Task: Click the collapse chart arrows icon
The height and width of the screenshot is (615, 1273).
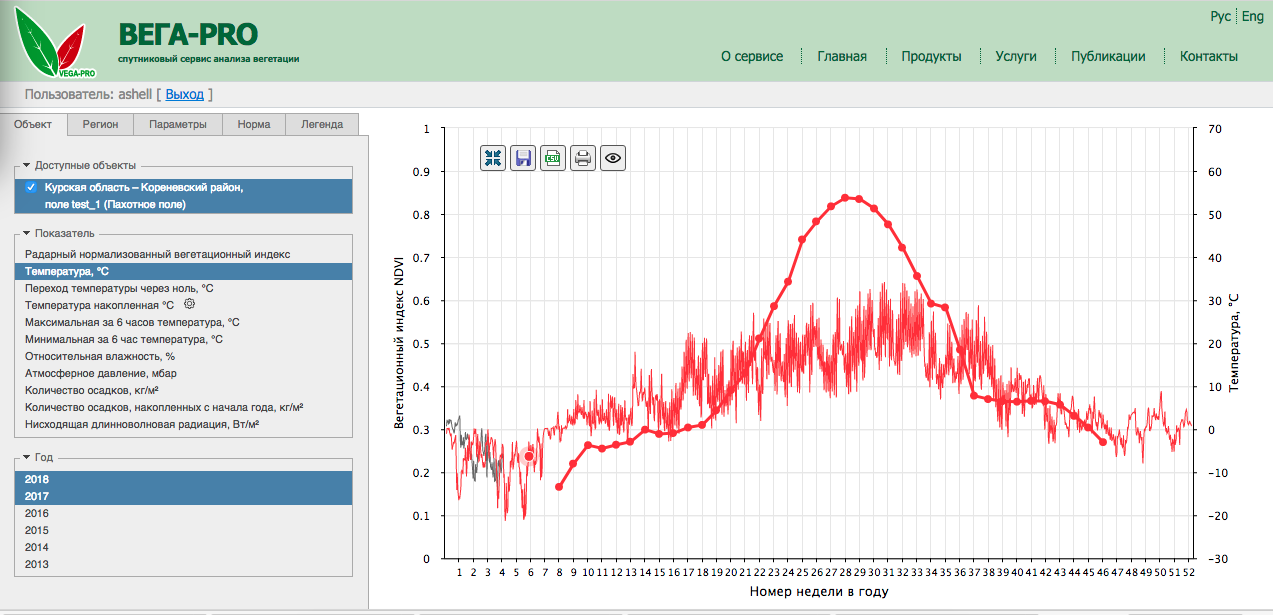Action: [493, 158]
